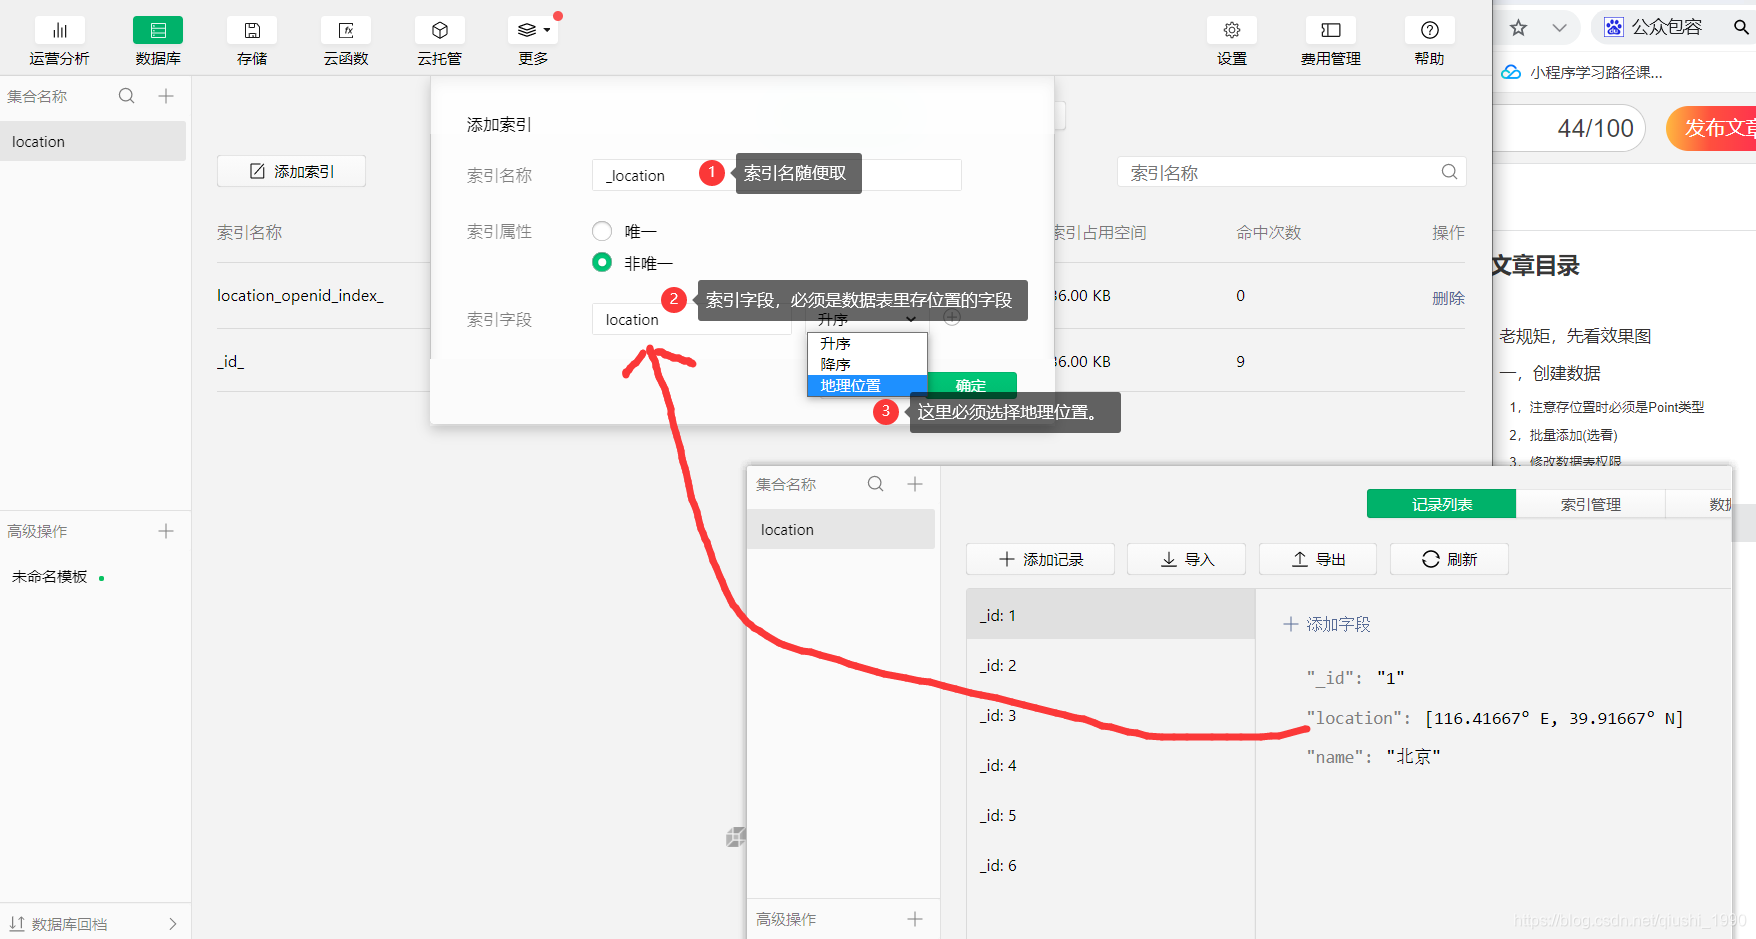Click the magnifier in the index search box
1756x939 pixels.
[x=1449, y=172]
